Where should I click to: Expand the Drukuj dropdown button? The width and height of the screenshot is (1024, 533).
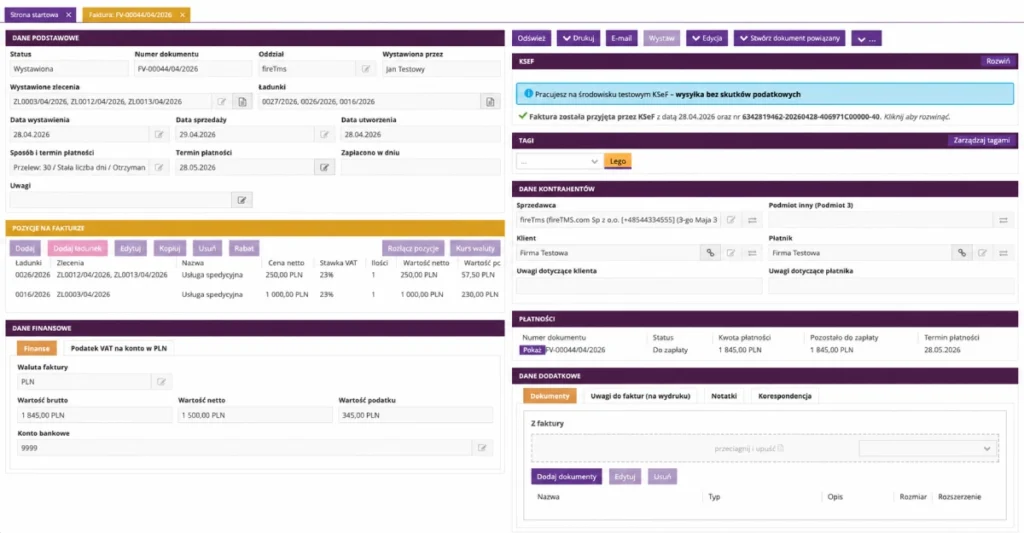click(x=579, y=39)
